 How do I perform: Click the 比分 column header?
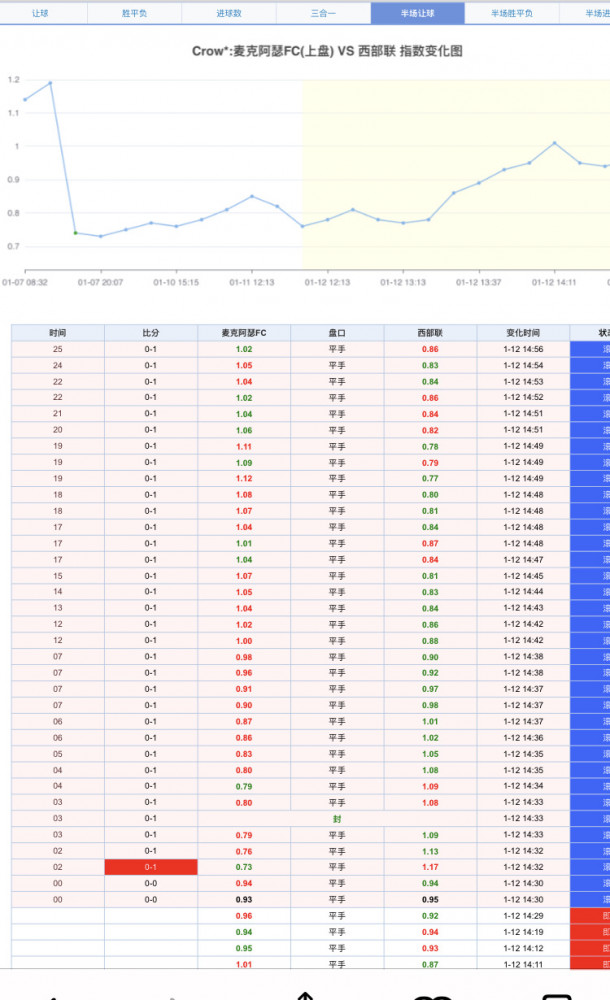click(151, 333)
